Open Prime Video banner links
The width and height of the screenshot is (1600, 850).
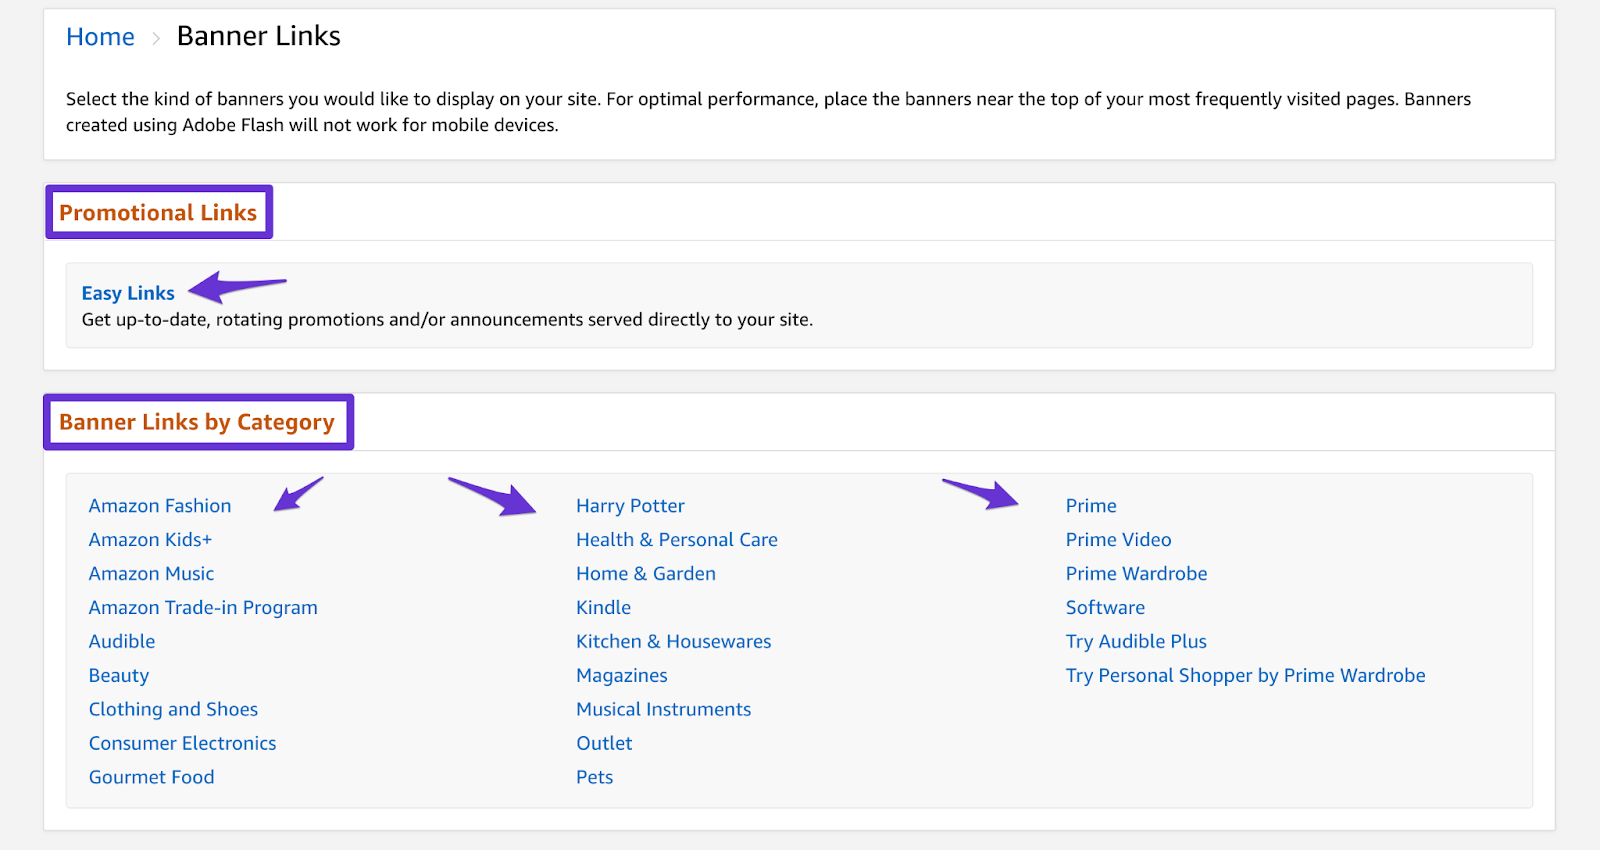pos(1119,540)
